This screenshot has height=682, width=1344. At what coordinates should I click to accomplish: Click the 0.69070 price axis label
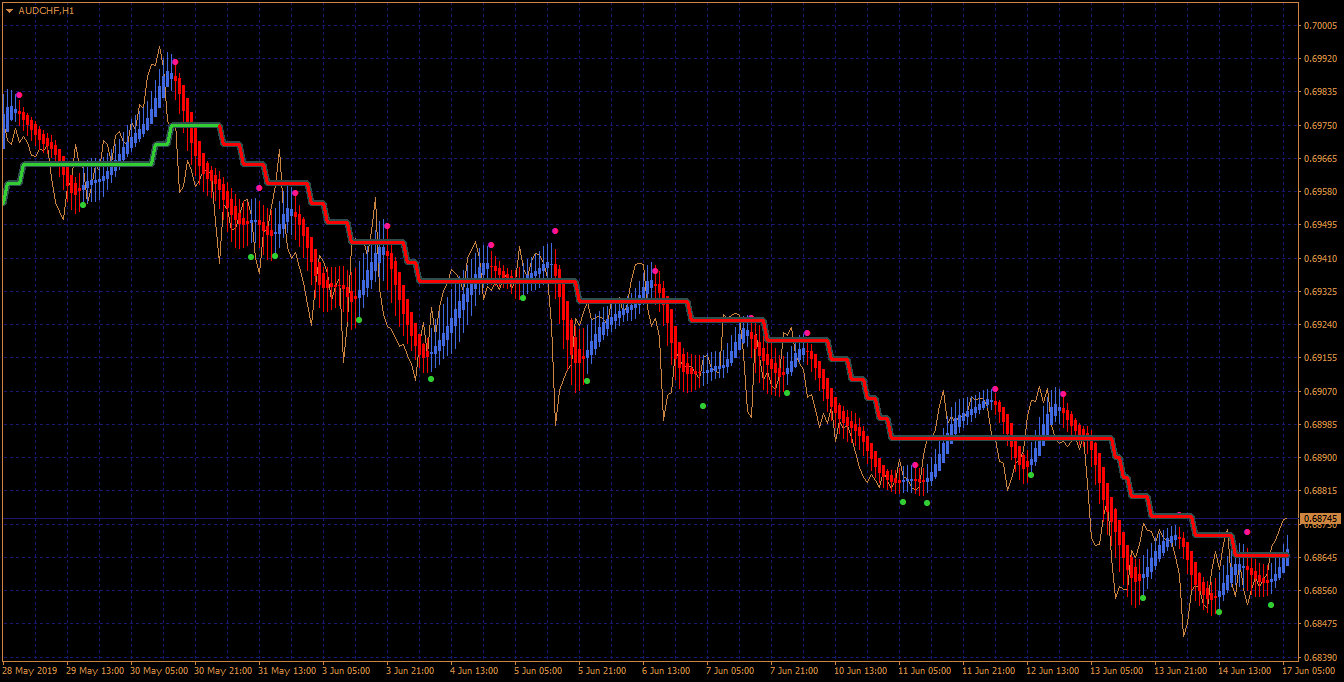tap(1319, 391)
